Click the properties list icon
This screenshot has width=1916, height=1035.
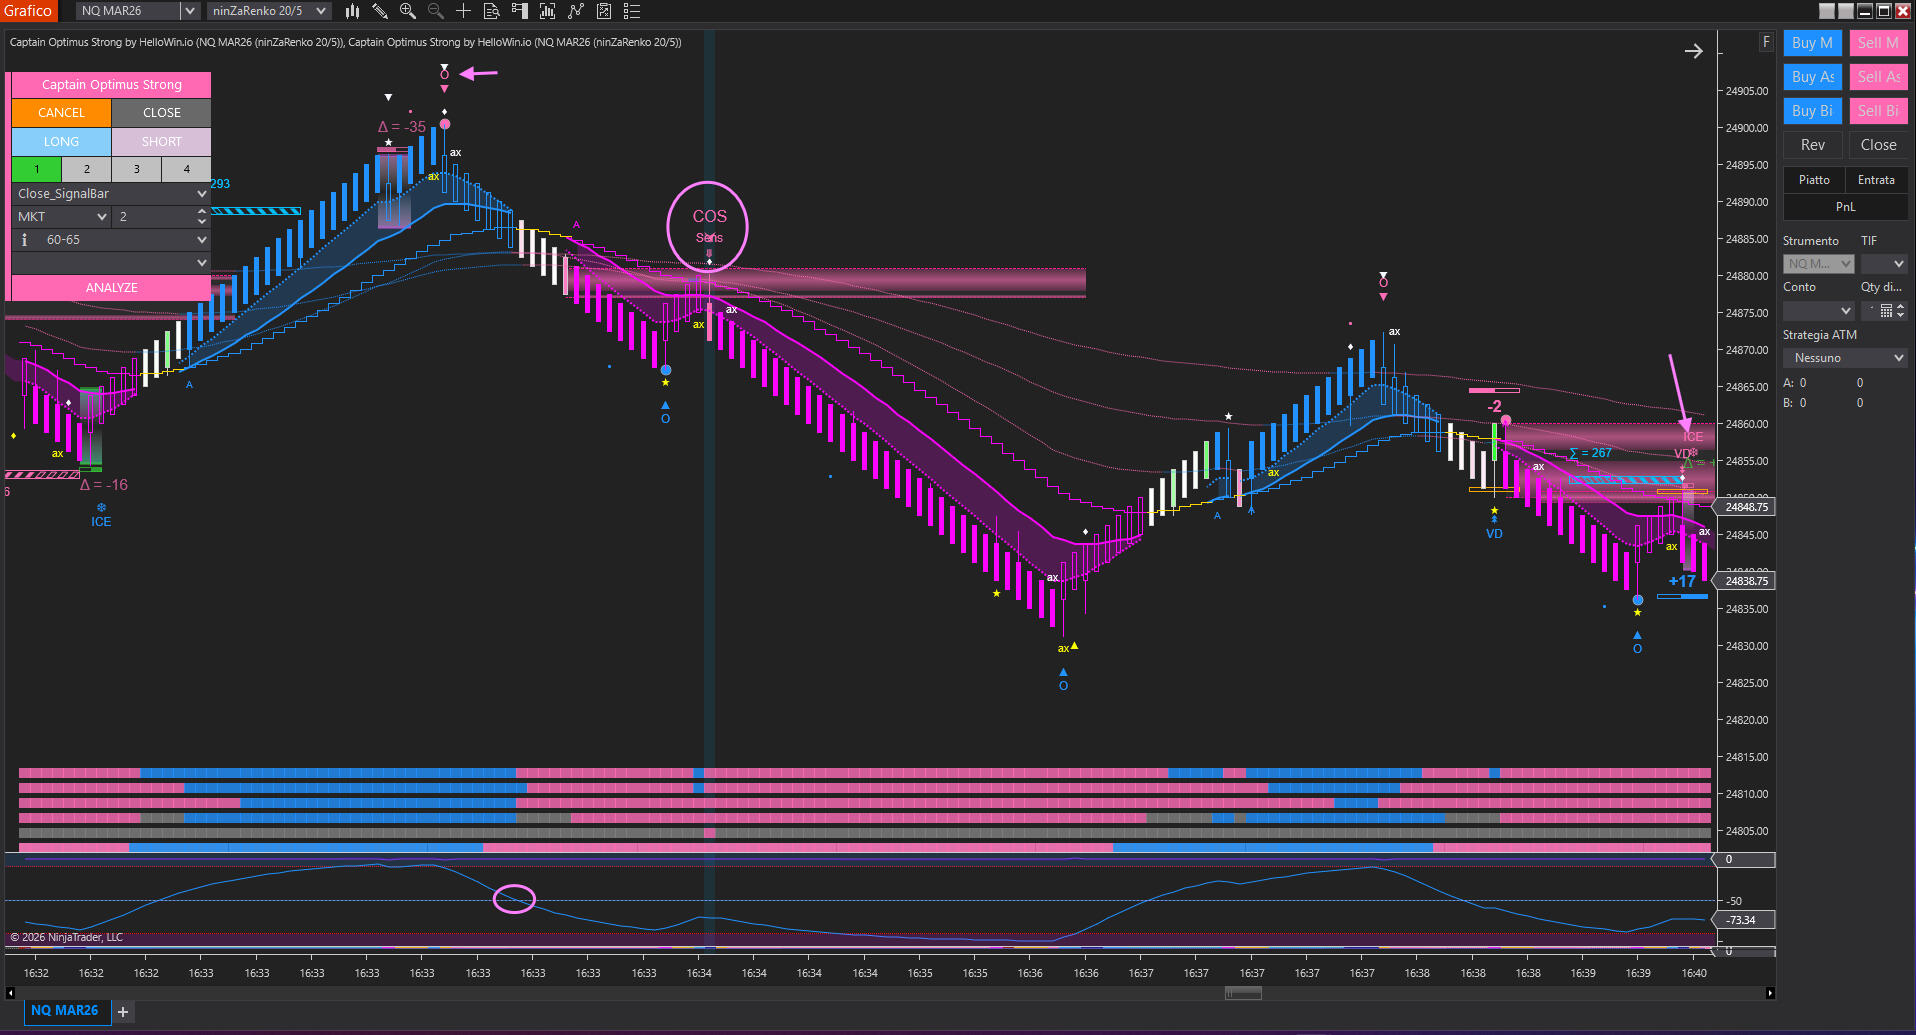632,11
